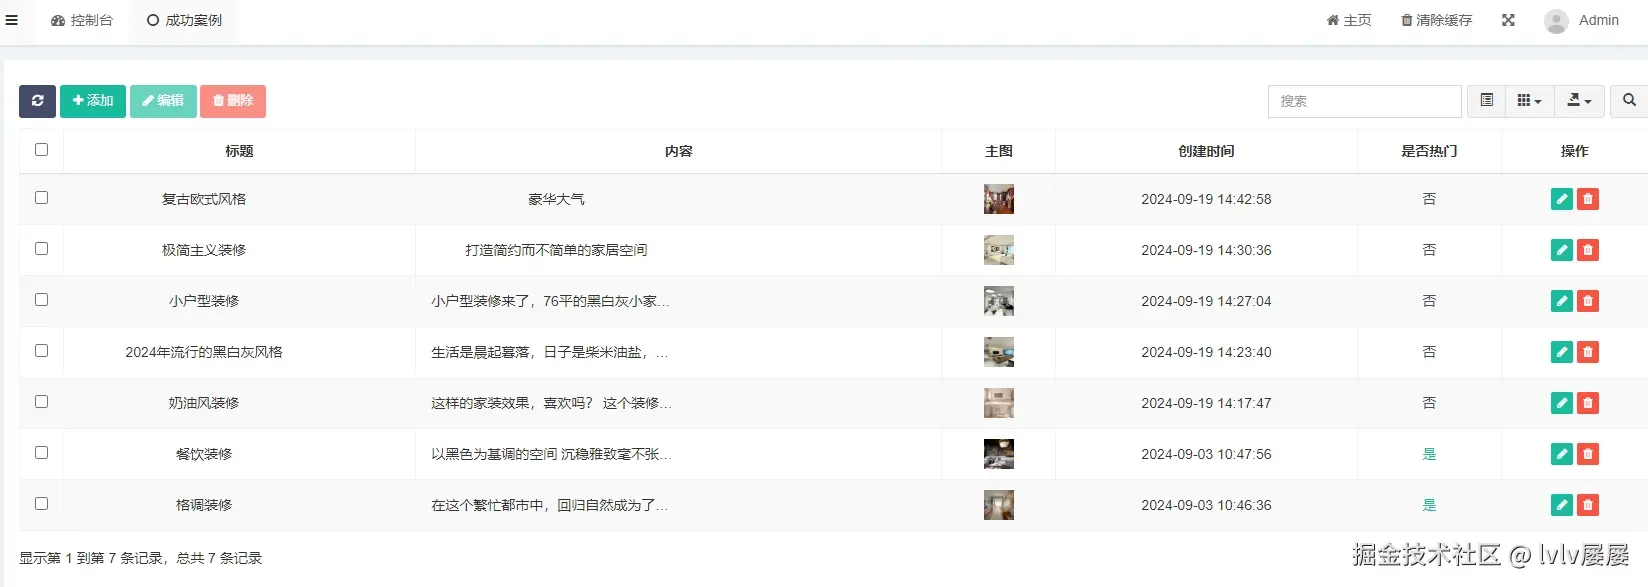1648x587 pixels.
Task: Open the Admin user menu
Action: click(x=1582, y=20)
